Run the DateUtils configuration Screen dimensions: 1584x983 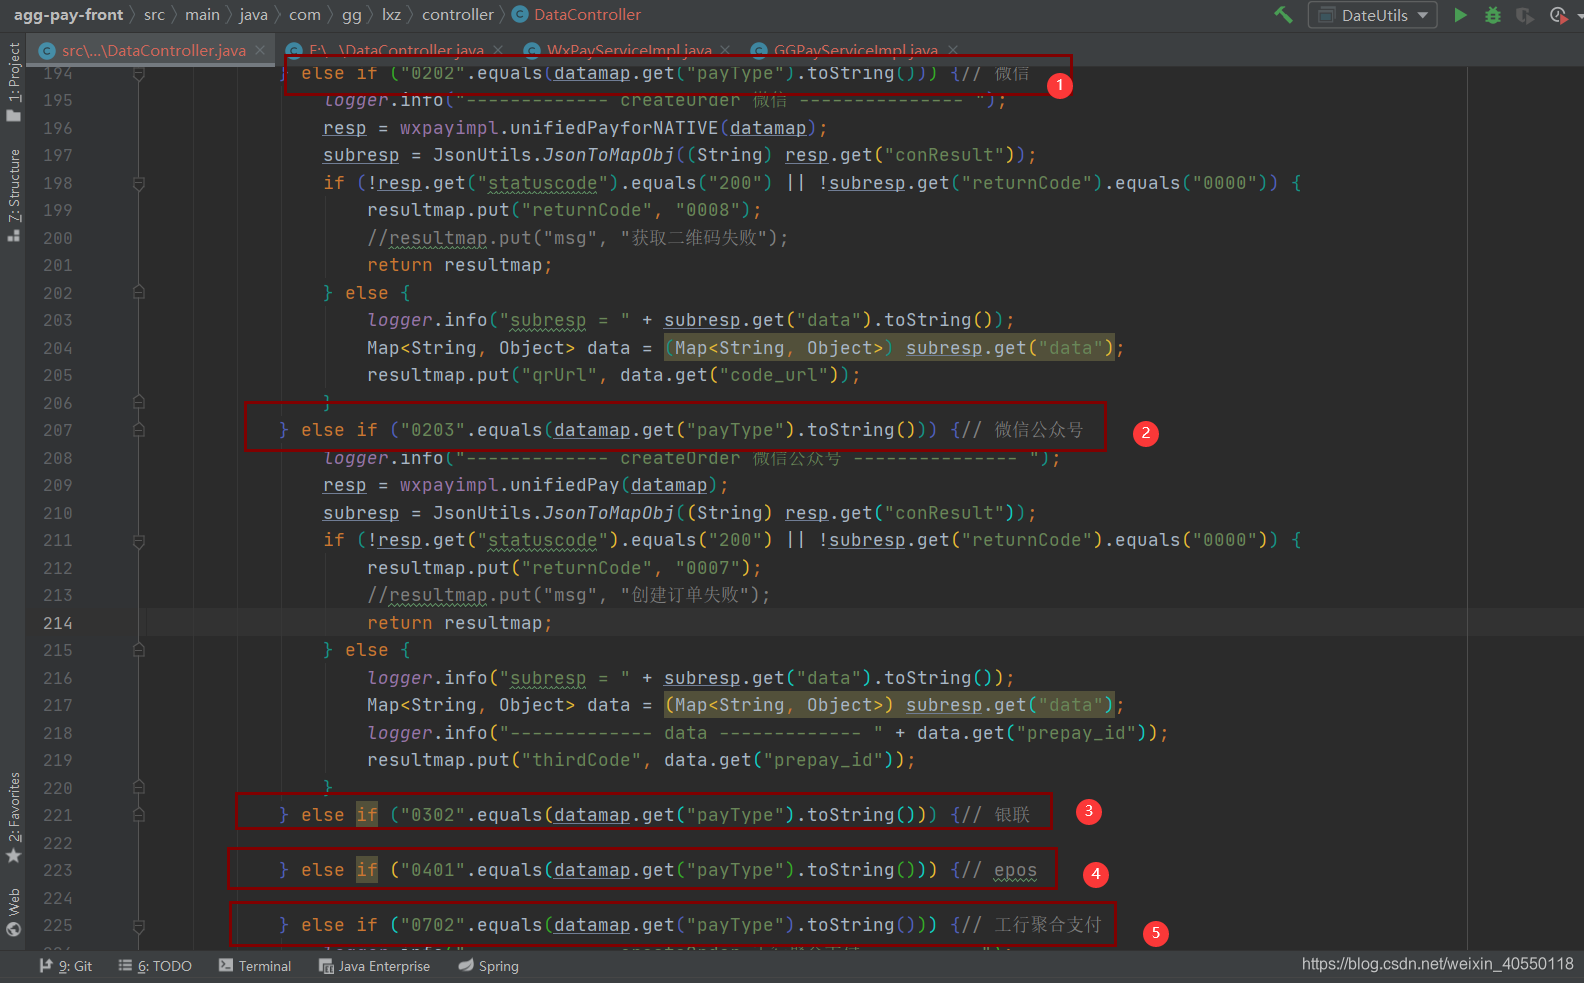[1460, 15]
